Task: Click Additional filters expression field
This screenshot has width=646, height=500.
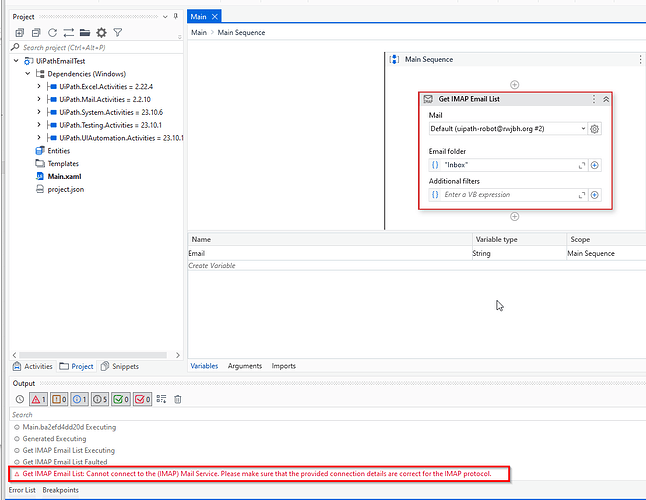Action: coord(508,195)
